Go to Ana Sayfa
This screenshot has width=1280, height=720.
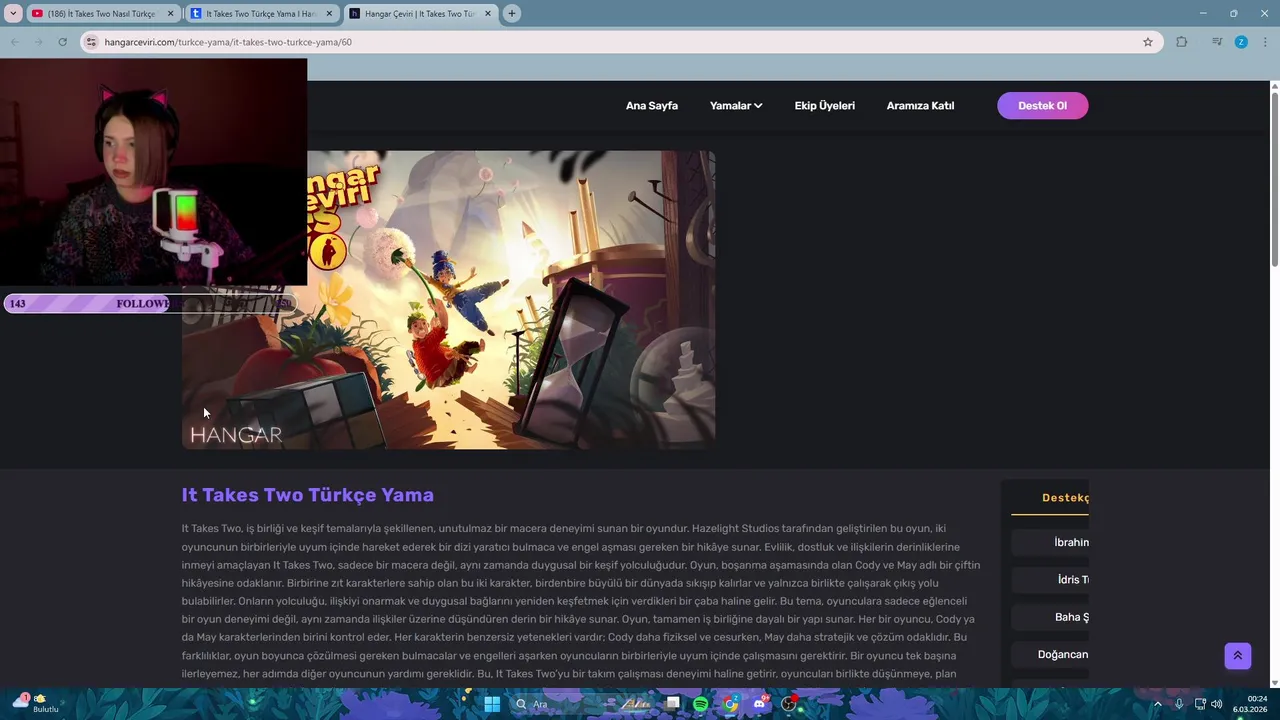click(652, 106)
